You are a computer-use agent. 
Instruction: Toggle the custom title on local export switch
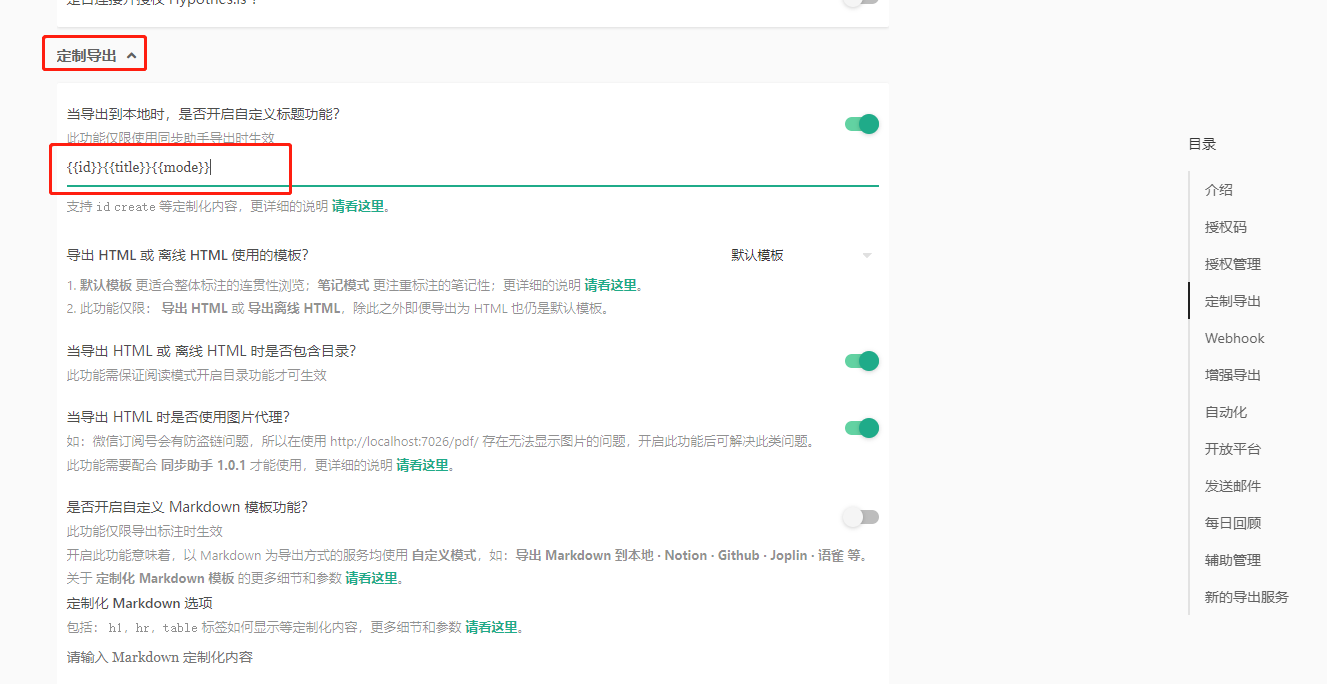(862, 124)
